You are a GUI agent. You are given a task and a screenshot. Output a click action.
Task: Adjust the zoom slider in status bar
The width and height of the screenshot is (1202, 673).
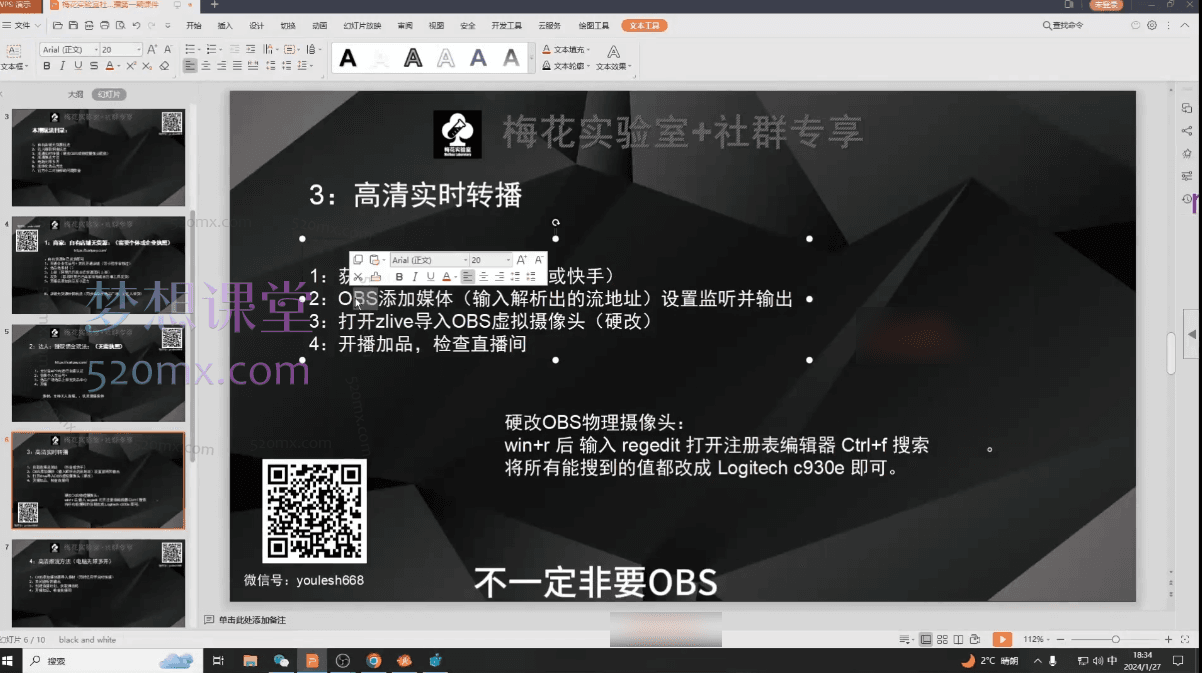1116,639
